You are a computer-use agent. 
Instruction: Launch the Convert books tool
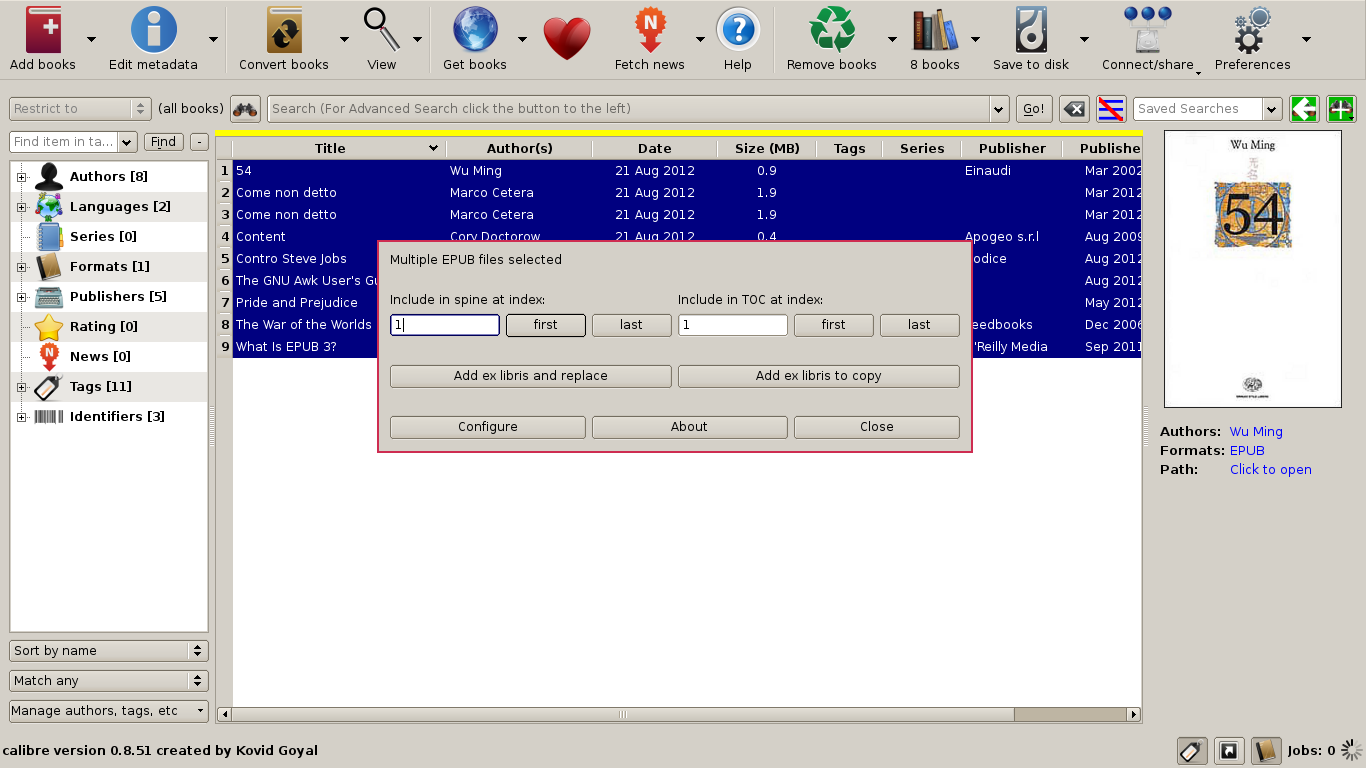284,30
